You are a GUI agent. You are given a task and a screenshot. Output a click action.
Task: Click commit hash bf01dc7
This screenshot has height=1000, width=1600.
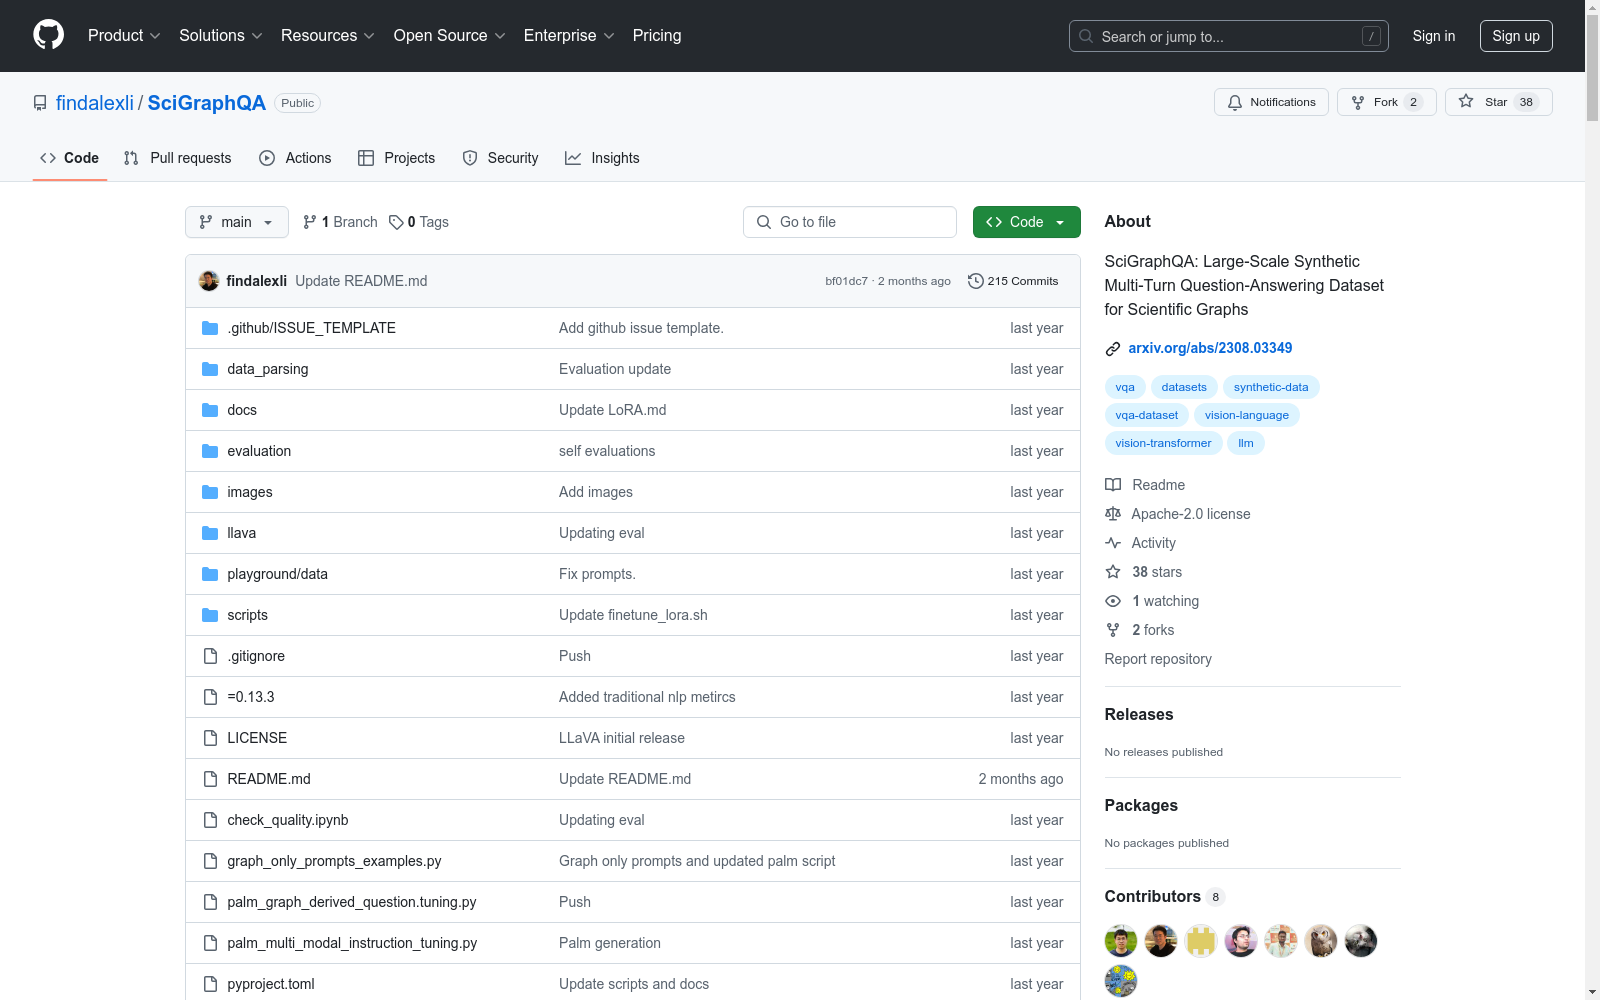(x=846, y=281)
